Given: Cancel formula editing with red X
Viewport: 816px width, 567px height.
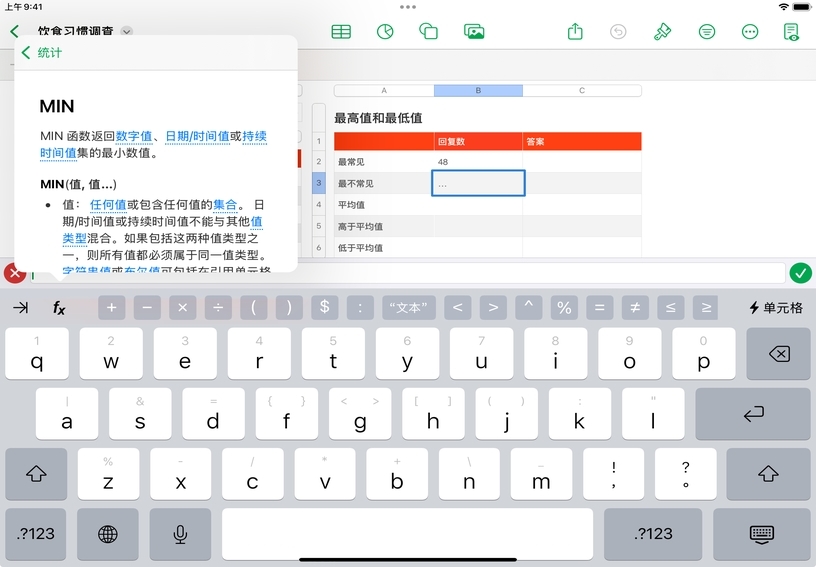Looking at the screenshot, I should point(14,272).
